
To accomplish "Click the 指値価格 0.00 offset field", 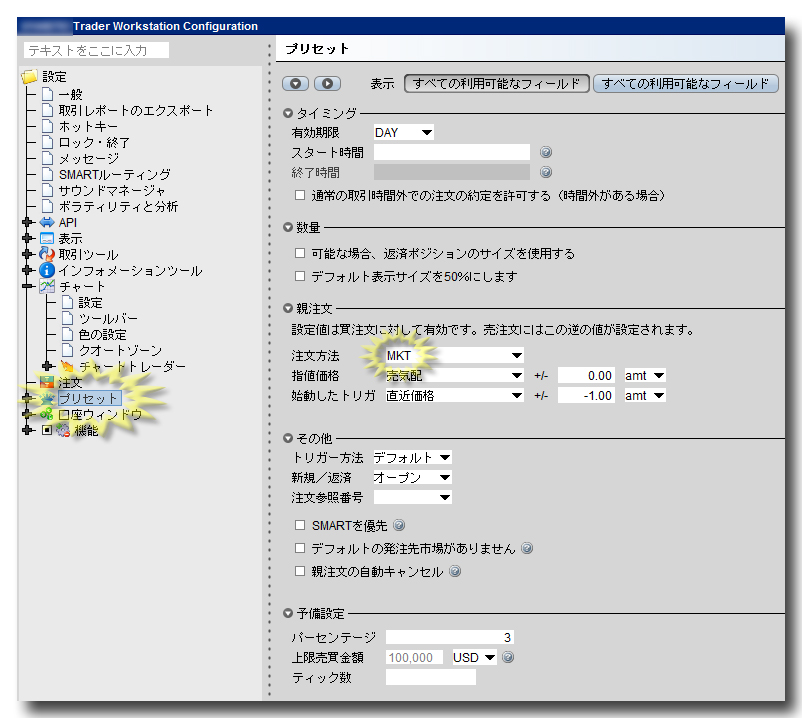I will (x=586, y=375).
